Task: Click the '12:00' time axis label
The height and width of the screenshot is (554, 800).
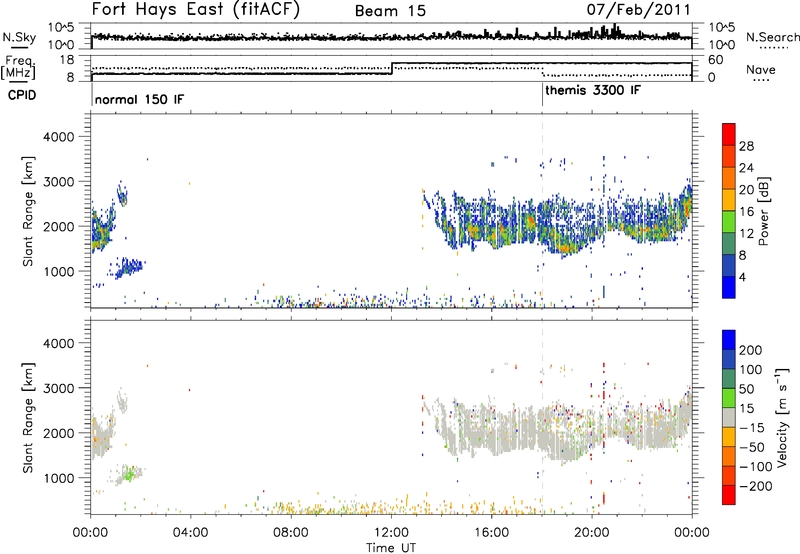Action: point(391,533)
